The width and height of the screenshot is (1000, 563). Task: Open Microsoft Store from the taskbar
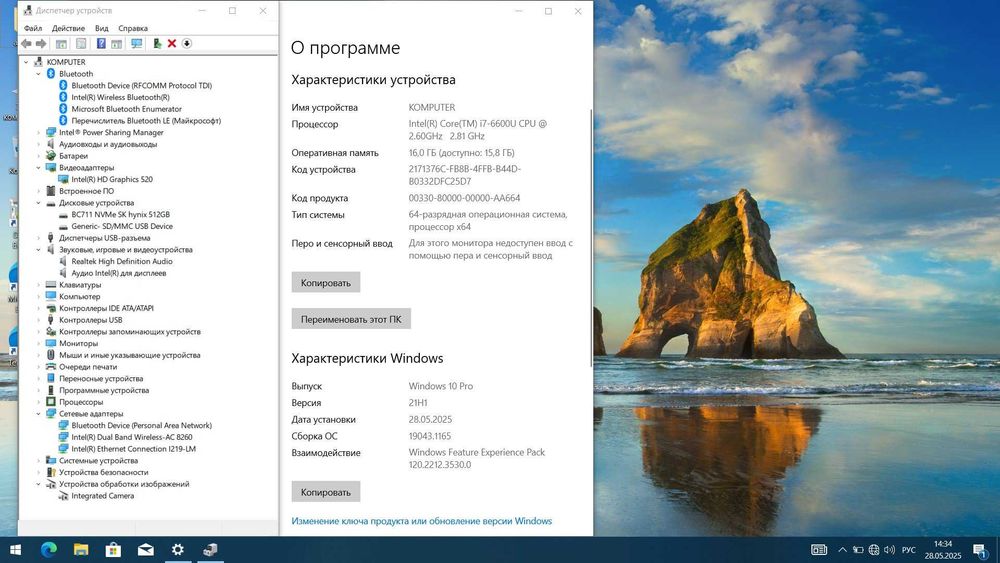113,550
